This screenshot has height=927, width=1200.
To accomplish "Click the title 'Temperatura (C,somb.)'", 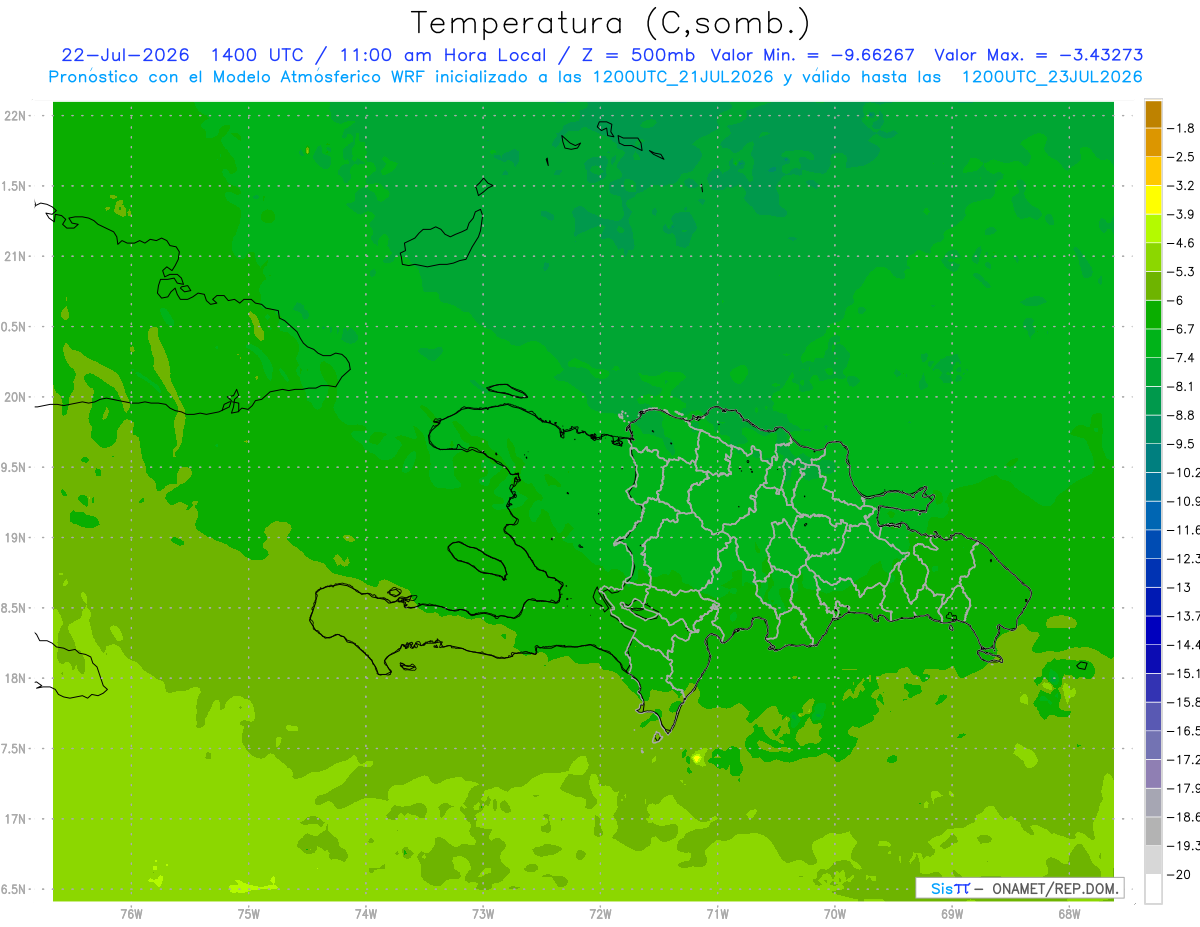I will (x=609, y=23).
